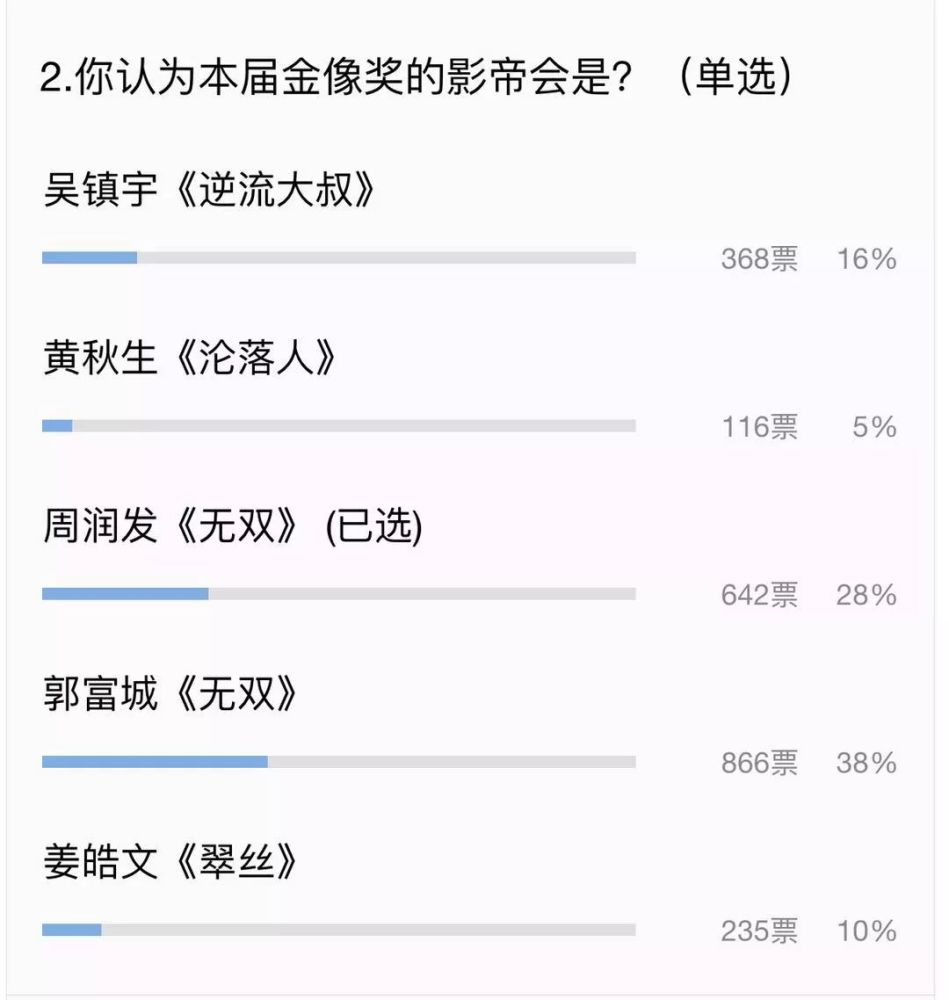Click the 28% progress bar for 周润发
The image size is (949, 1000).
339,594
